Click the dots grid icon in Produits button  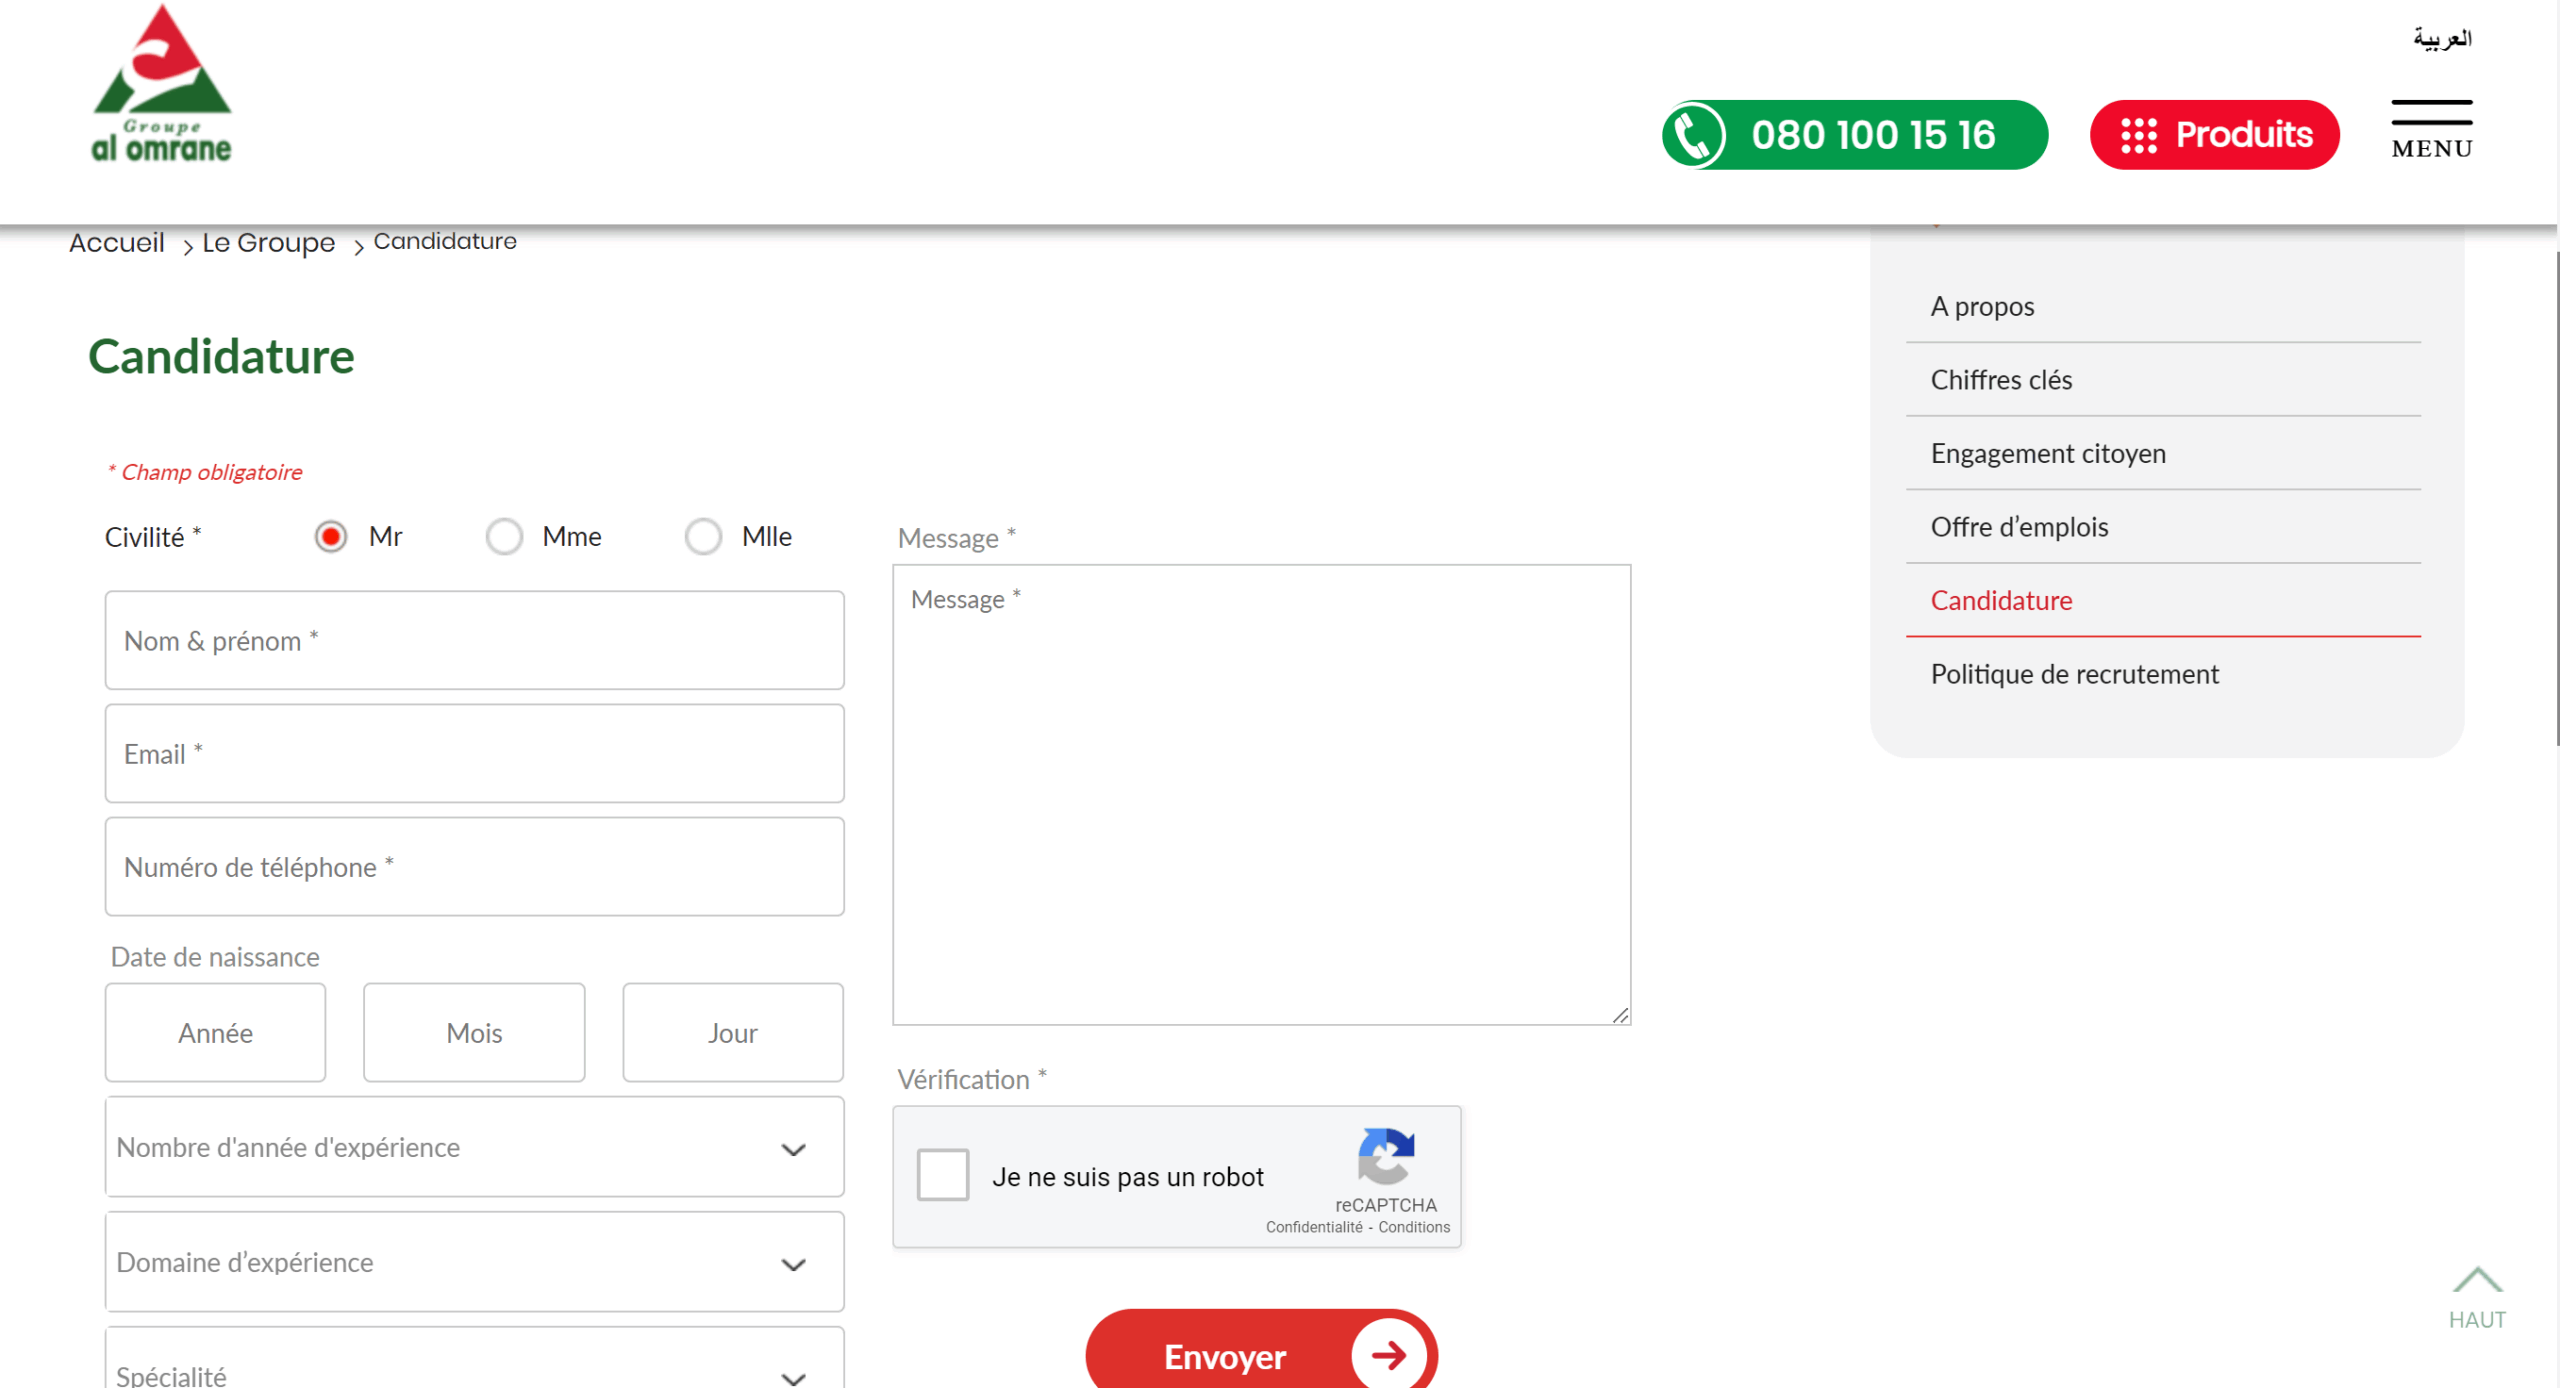2138,135
